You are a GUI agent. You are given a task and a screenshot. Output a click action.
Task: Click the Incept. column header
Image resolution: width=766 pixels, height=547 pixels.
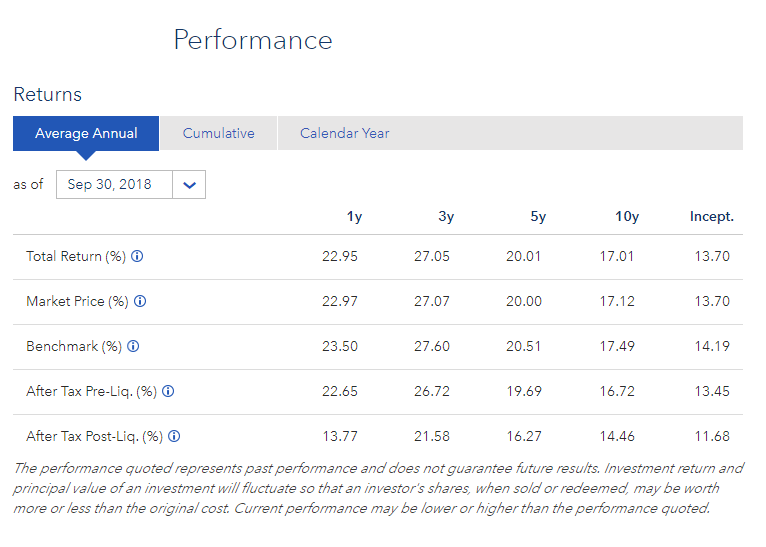point(711,216)
